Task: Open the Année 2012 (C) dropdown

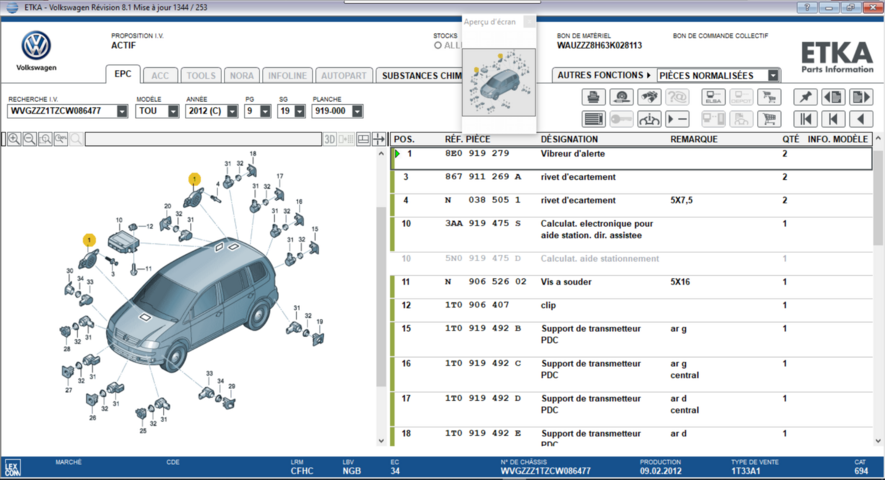Action: pyautogui.click(x=232, y=111)
